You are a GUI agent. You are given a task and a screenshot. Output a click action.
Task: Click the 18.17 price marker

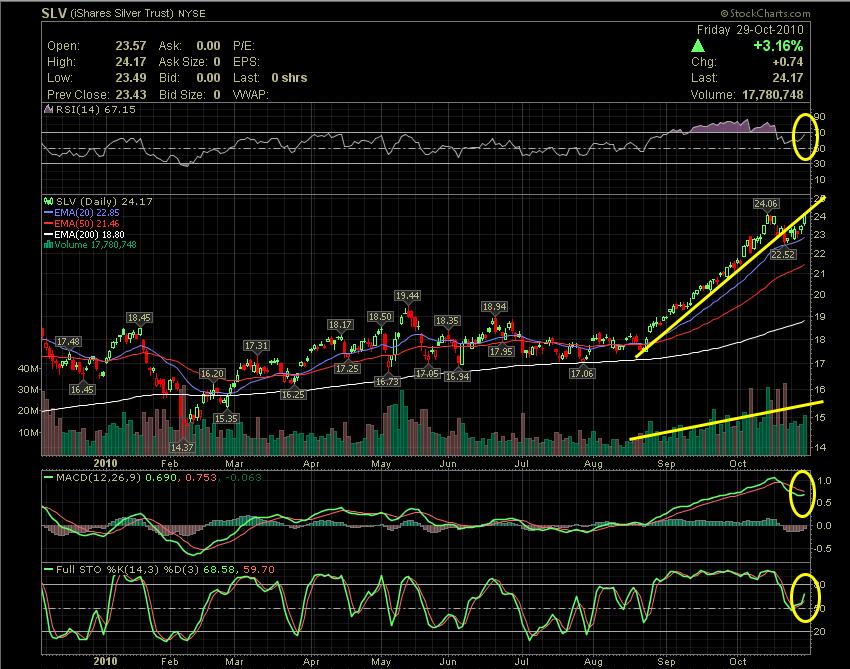pyautogui.click(x=340, y=325)
